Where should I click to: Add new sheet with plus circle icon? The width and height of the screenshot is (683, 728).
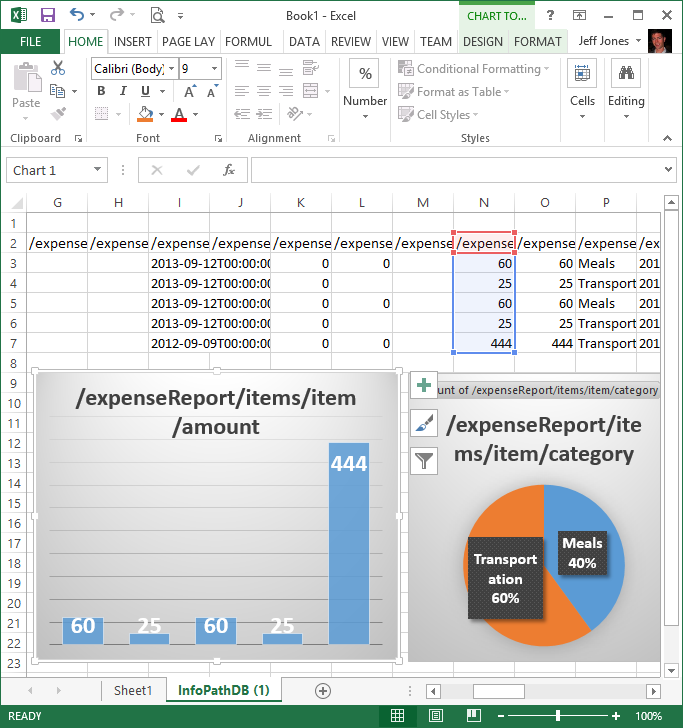[x=323, y=691]
